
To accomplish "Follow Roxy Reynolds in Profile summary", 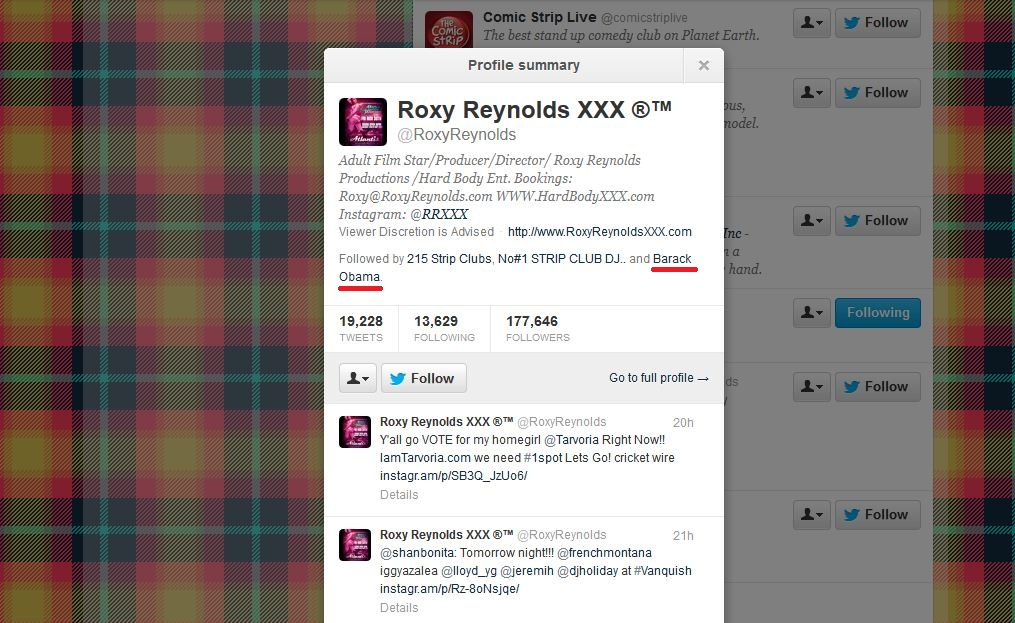I will tap(424, 378).
